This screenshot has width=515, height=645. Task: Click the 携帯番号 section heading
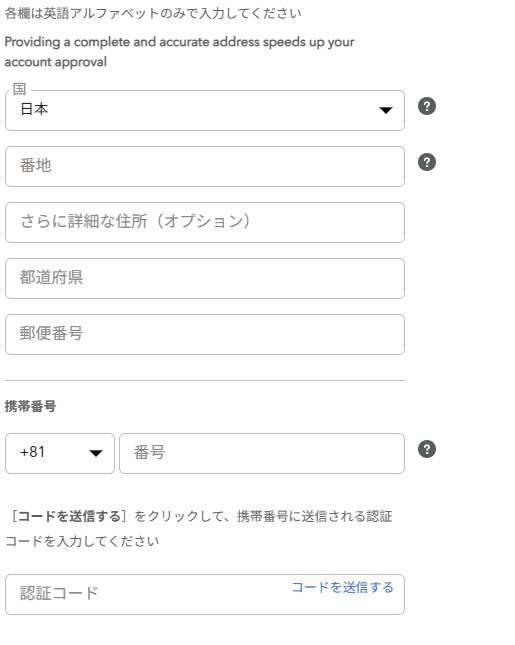(30, 406)
